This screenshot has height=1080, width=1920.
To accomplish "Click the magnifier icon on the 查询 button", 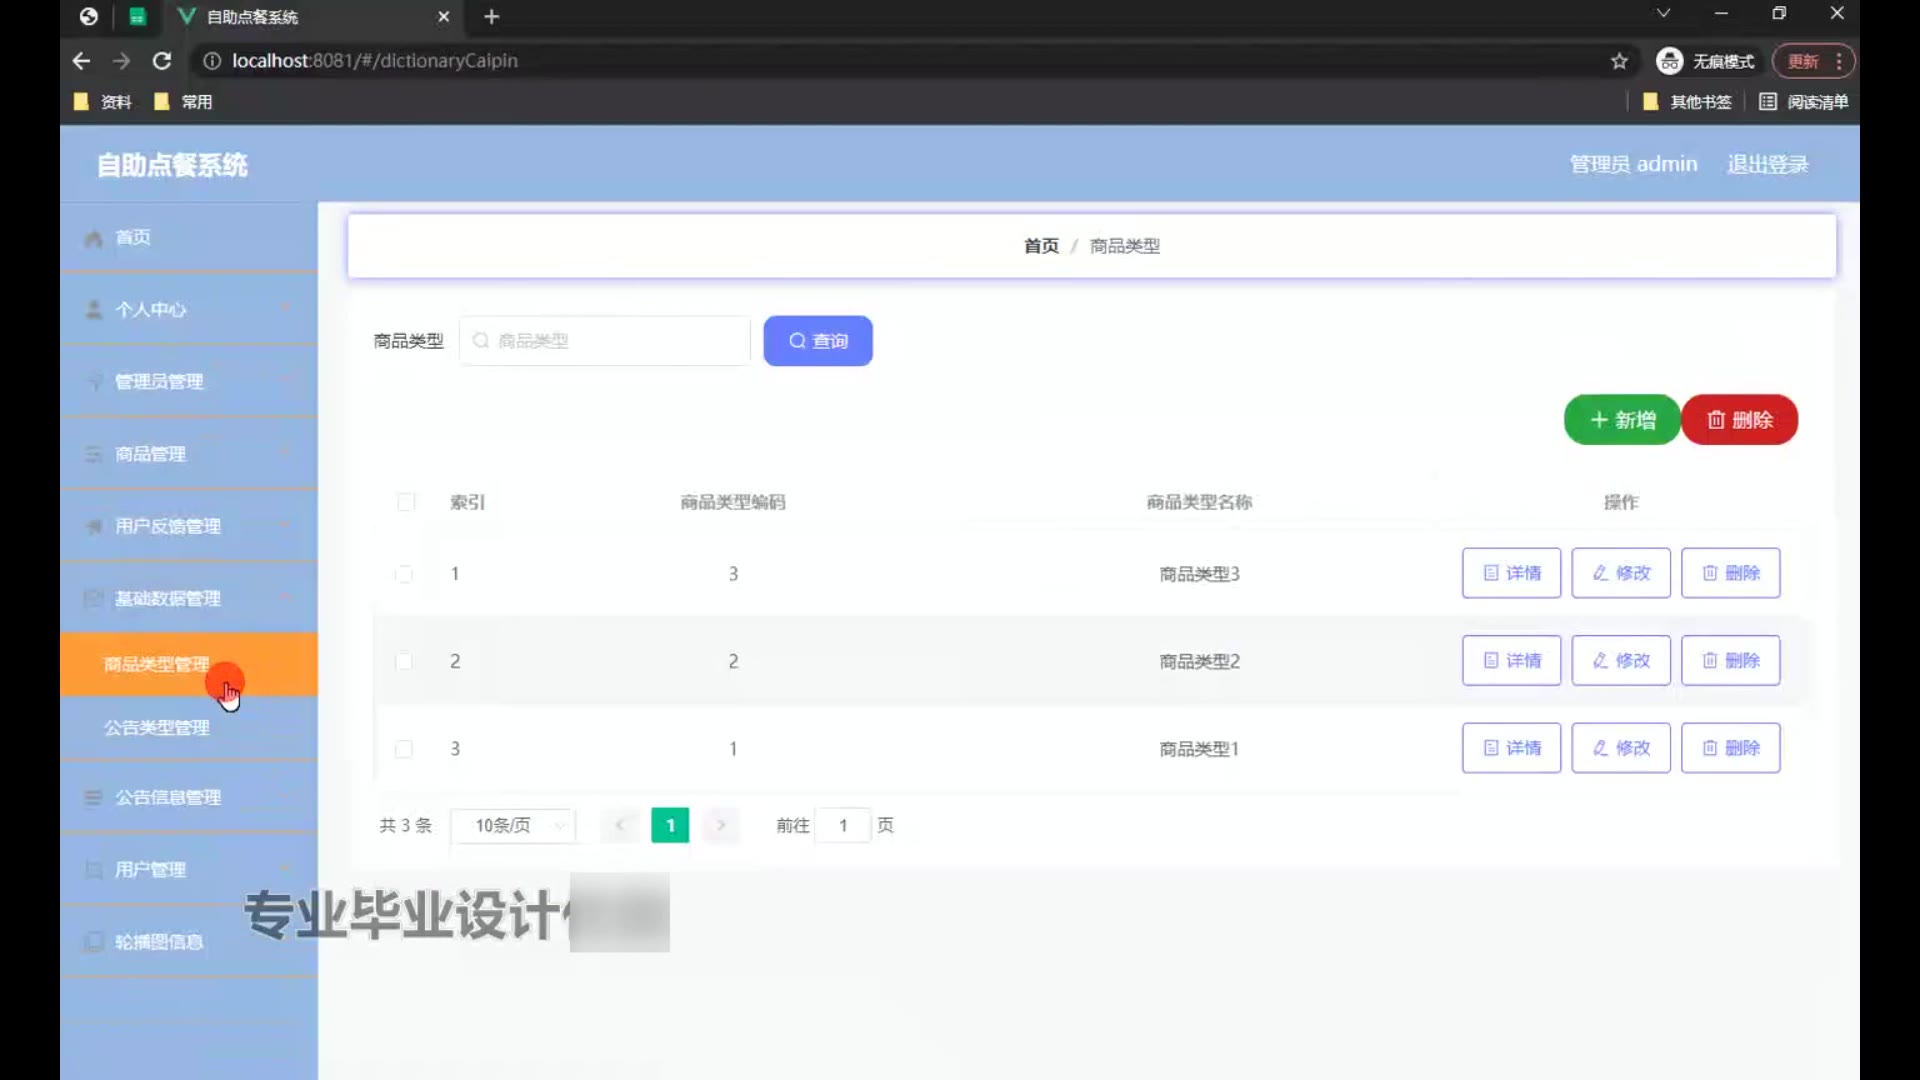I will [x=797, y=341].
